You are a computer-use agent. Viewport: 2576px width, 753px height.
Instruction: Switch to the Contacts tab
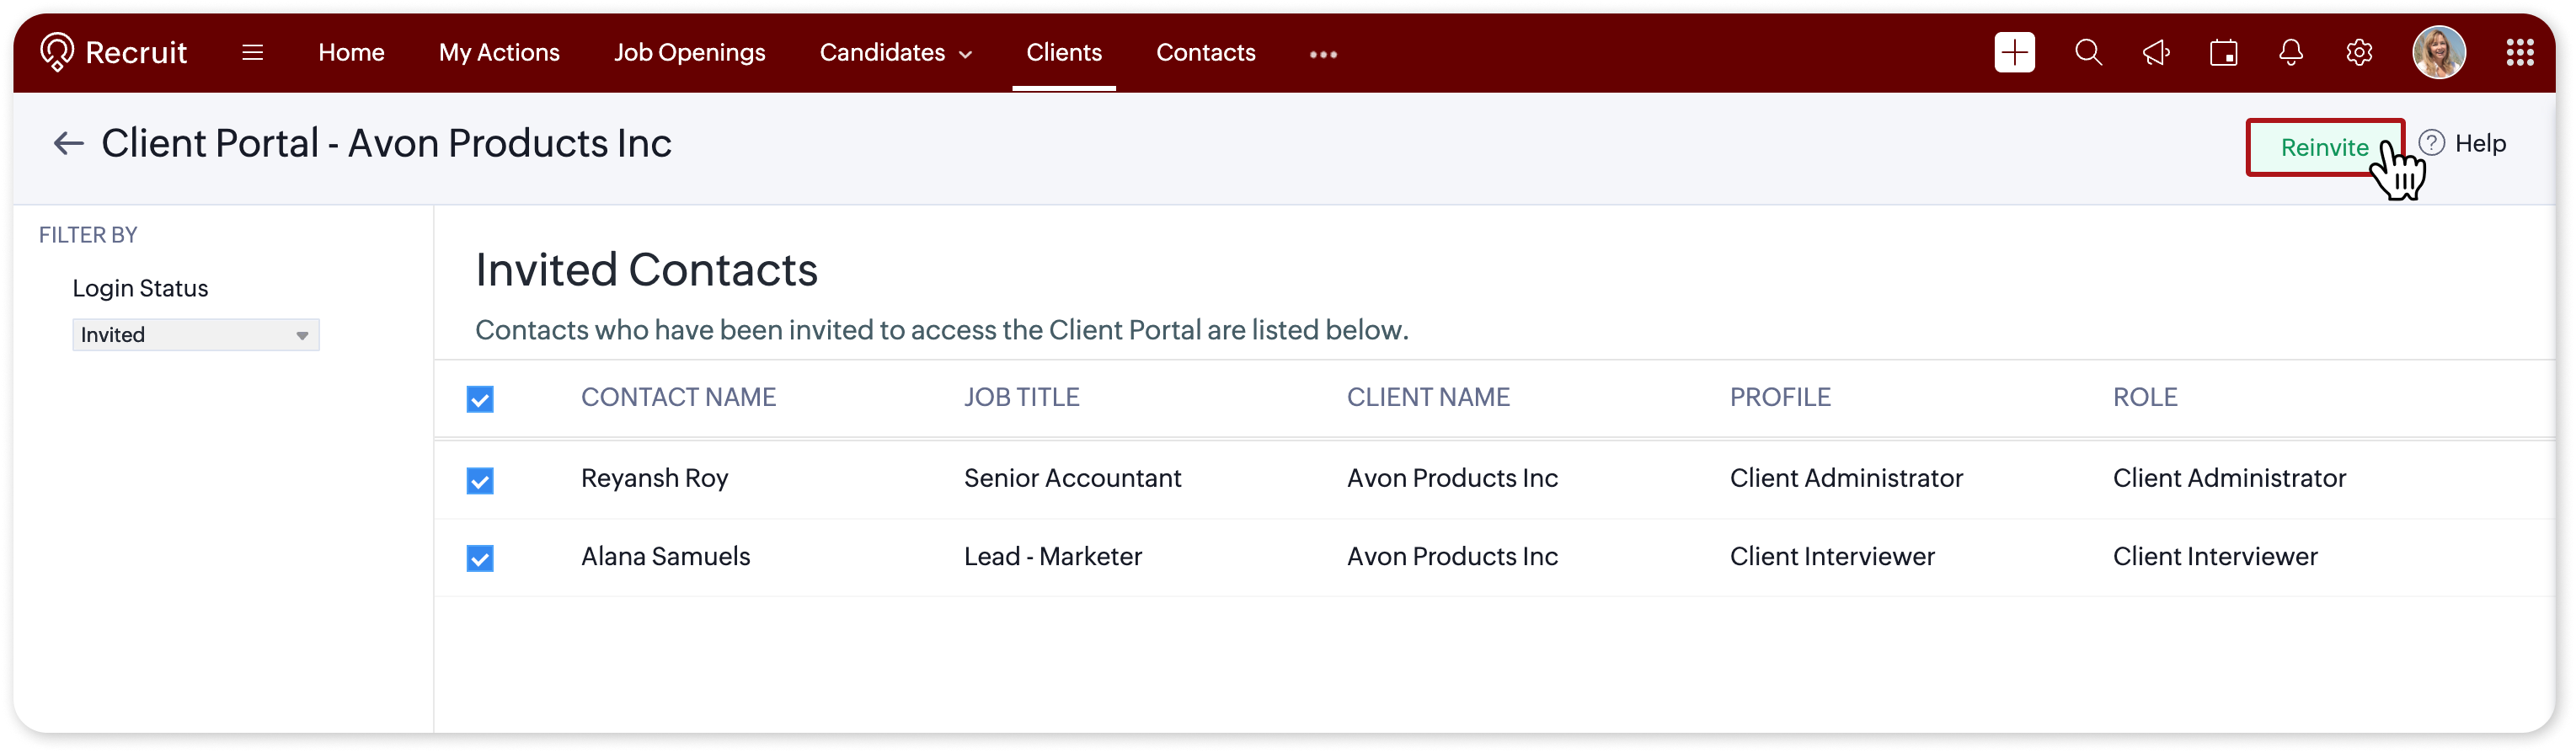tap(1205, 52)
